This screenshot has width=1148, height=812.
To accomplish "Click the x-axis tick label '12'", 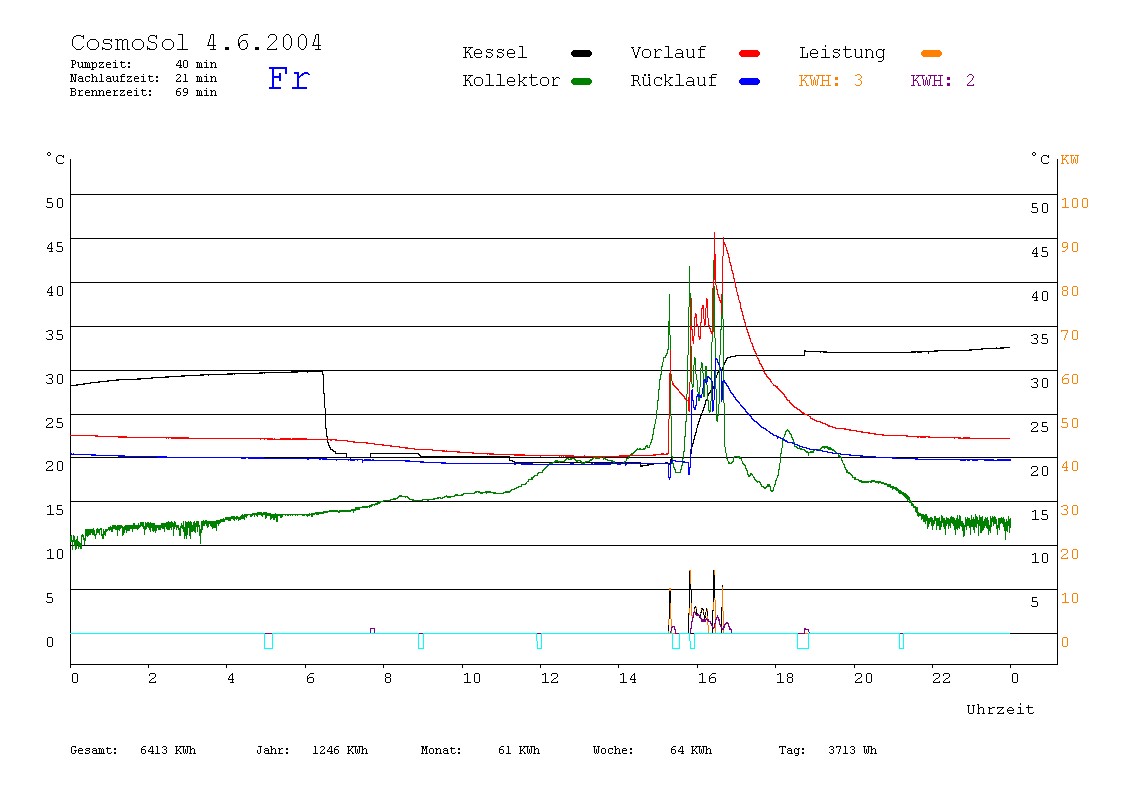I will click(x=550, y=678).
